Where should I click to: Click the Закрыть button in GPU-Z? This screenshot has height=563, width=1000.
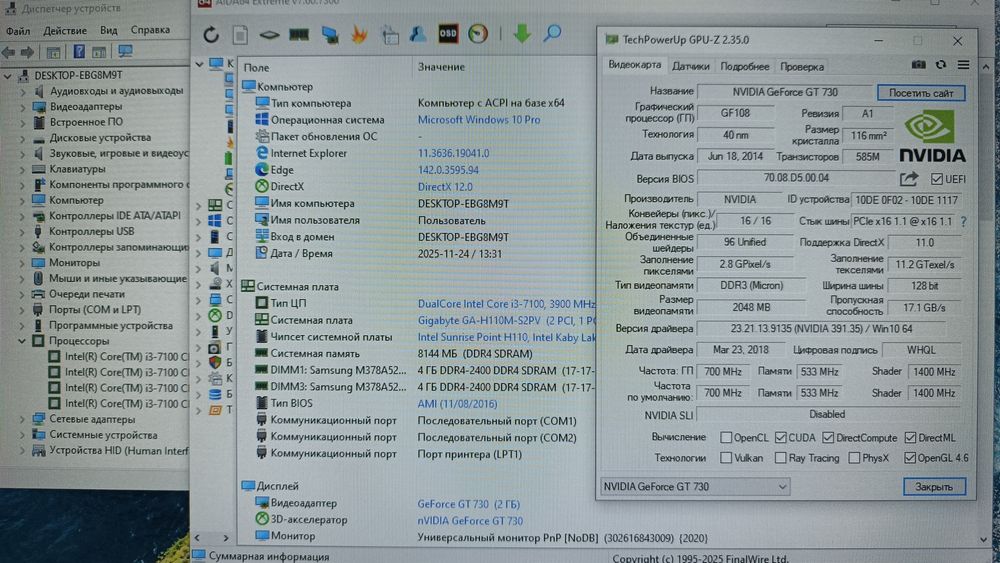pyautogui.click(x=934, y=486)
